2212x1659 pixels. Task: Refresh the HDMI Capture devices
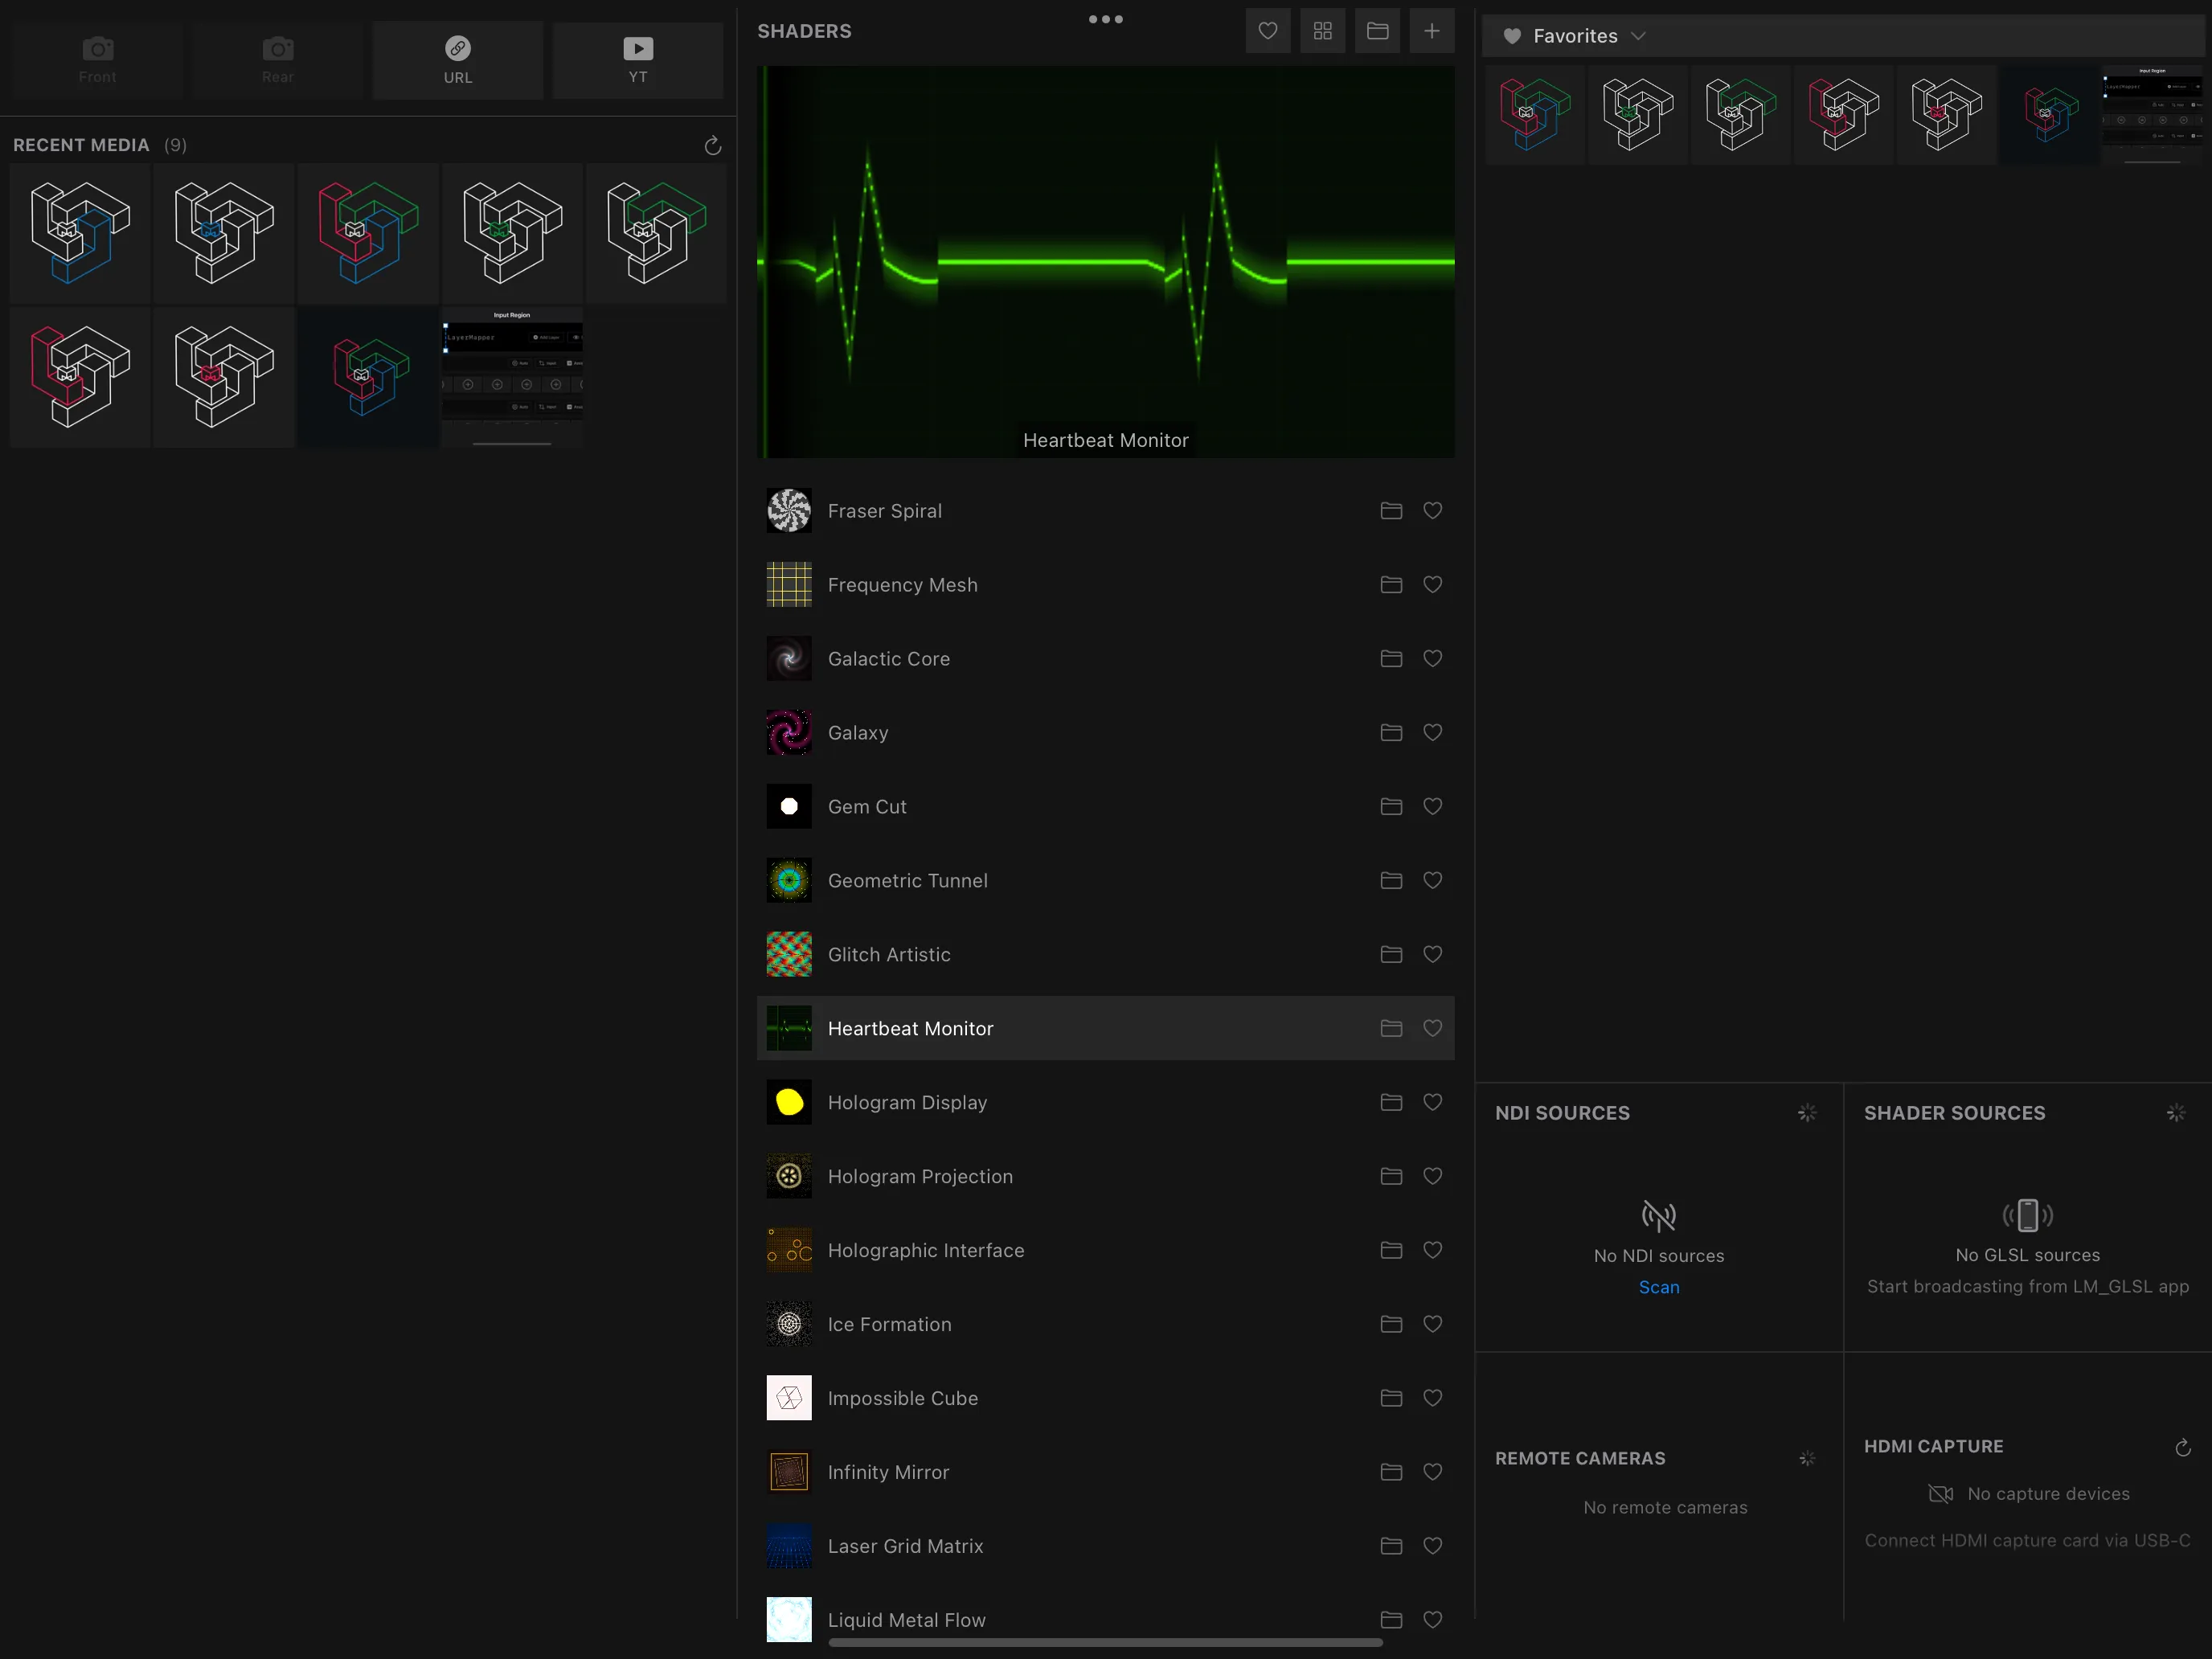2183,1448
